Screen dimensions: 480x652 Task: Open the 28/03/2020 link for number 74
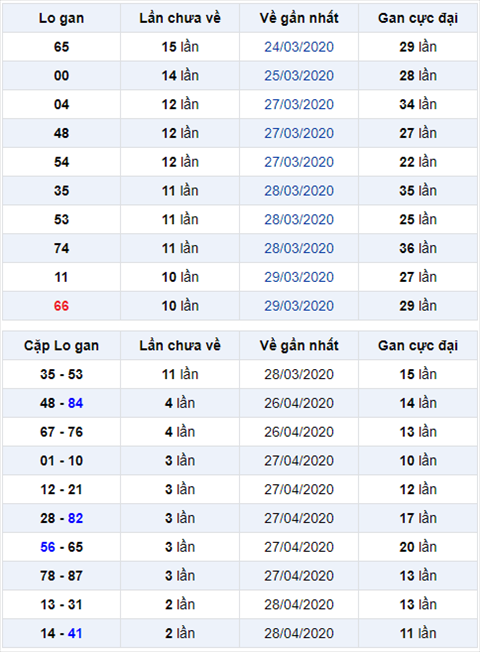[x=299, y=248]
